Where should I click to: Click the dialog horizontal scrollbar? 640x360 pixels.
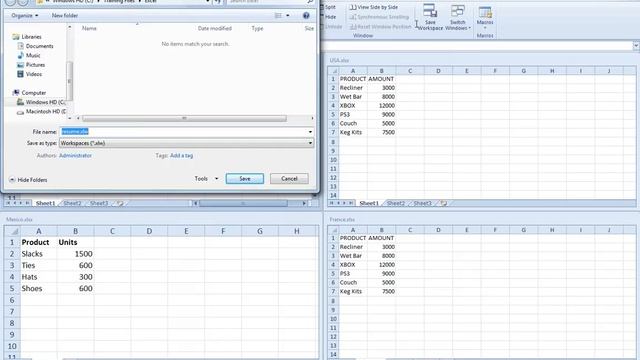coord(184,118)
